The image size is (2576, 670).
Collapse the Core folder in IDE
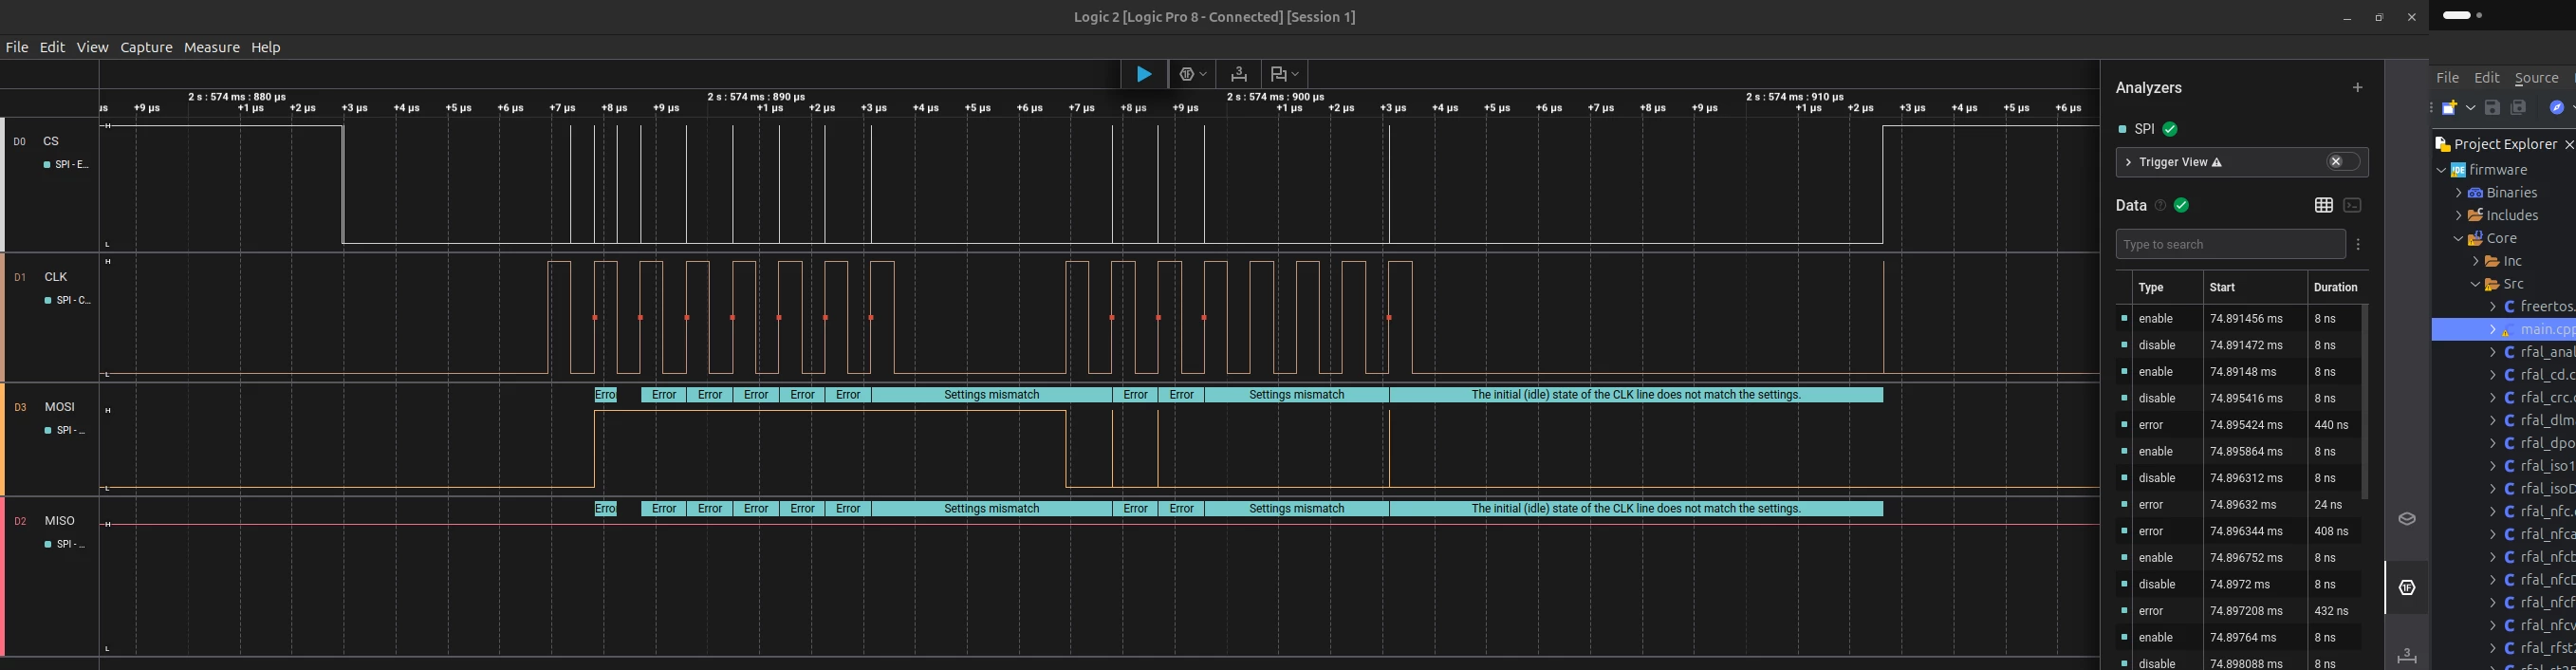(2458, 238)
